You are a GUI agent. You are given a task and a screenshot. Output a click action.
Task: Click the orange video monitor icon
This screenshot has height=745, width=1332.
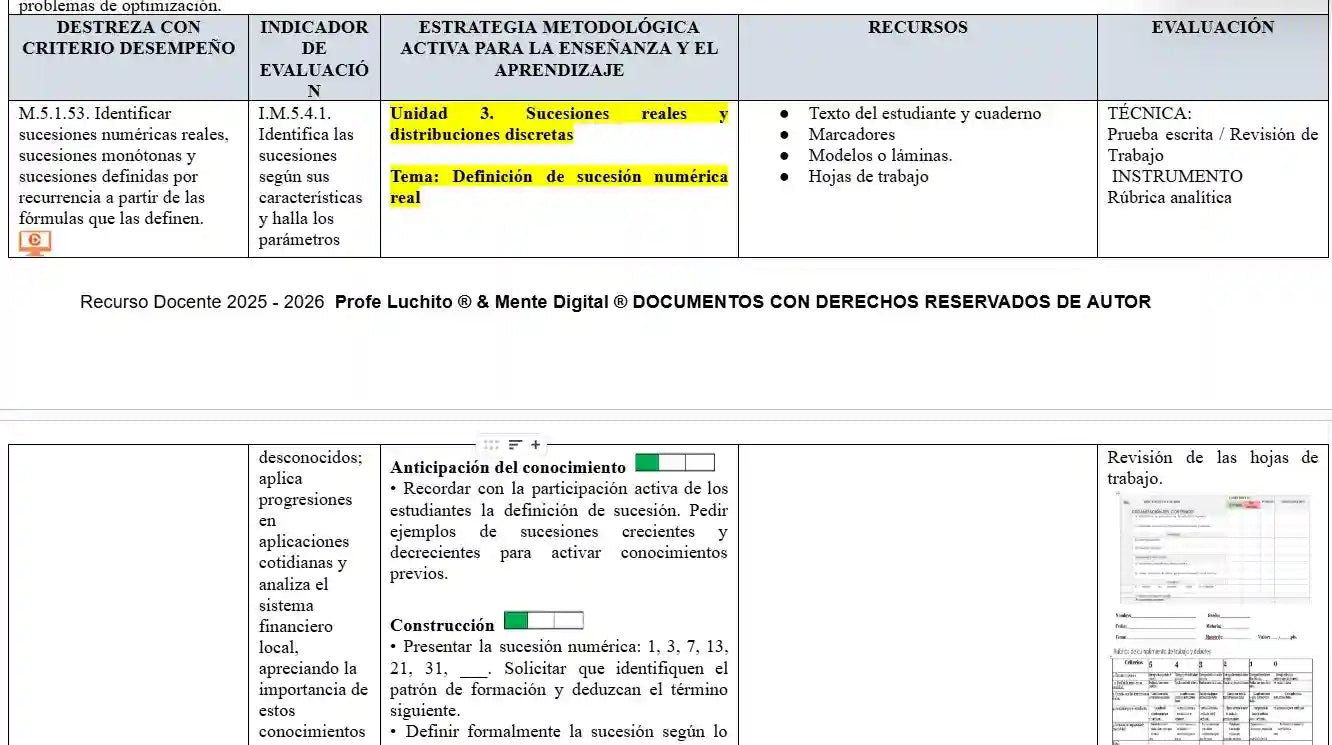coord(35,242)
